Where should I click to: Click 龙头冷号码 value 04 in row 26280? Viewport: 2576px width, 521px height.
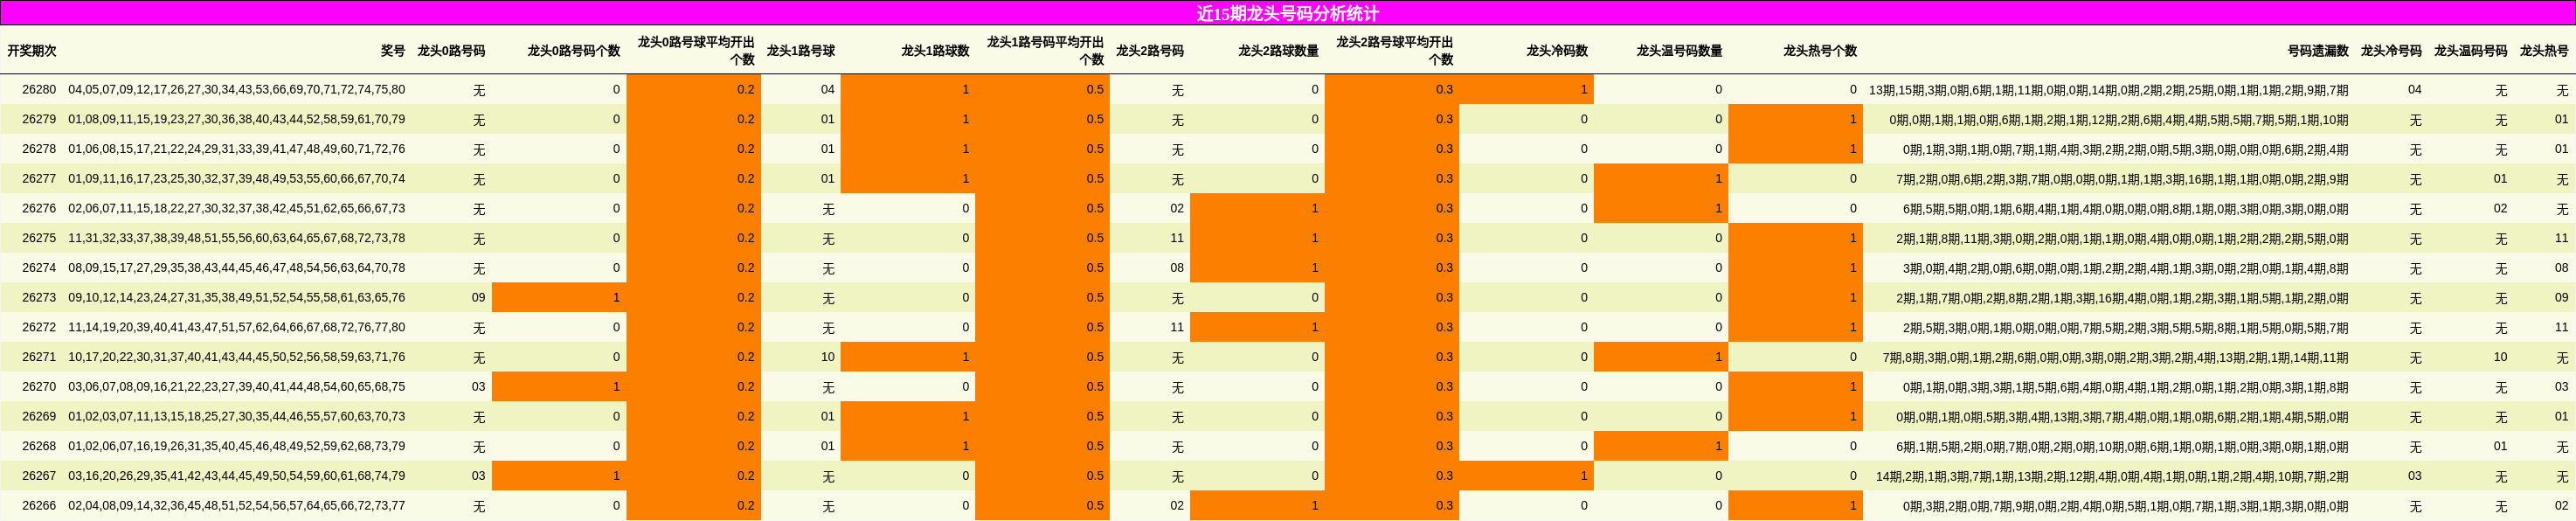(x=2414, y=90)
